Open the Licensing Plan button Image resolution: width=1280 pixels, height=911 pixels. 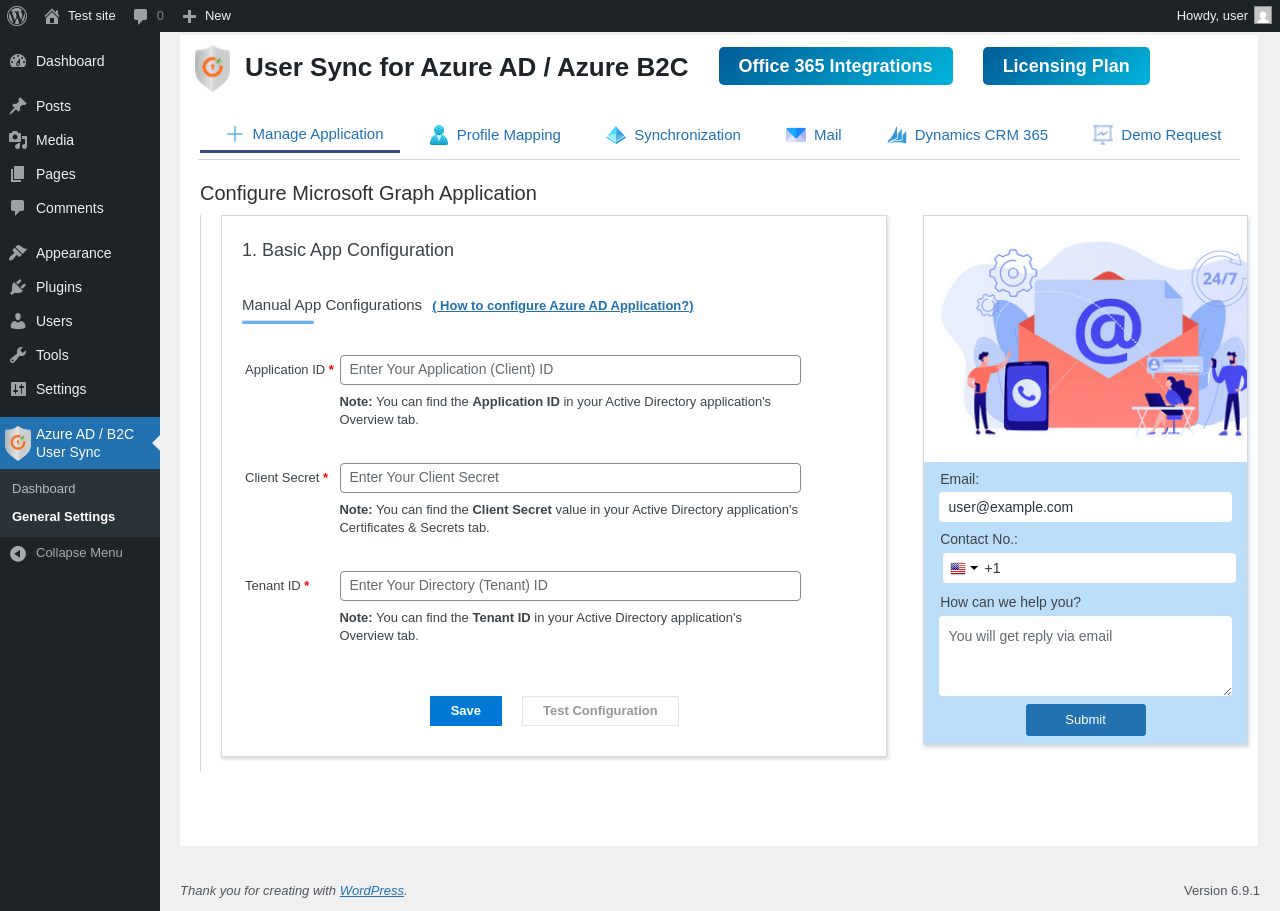1066,66
